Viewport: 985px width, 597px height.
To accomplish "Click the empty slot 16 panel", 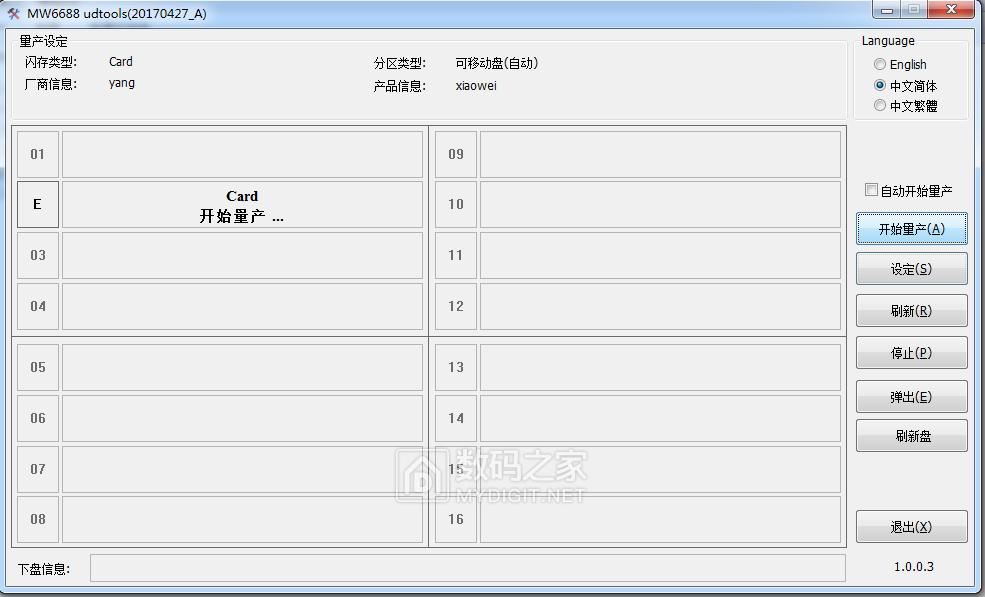I will (660, 519).
